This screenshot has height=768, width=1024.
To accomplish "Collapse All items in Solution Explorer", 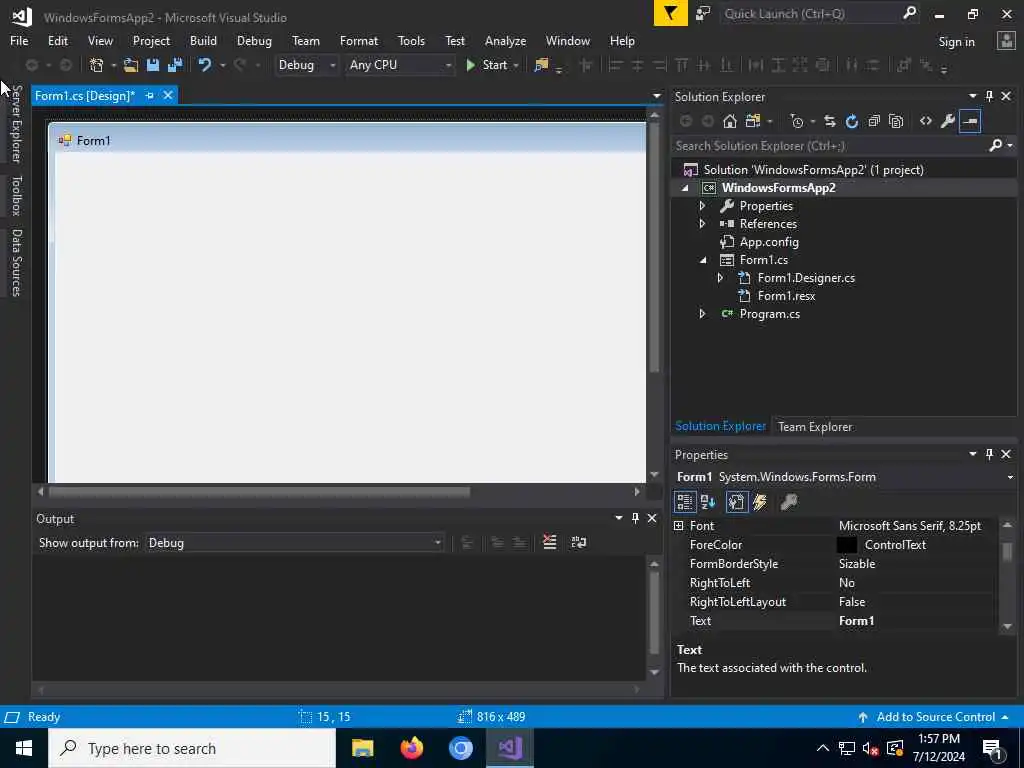I will tap(874, 121).
